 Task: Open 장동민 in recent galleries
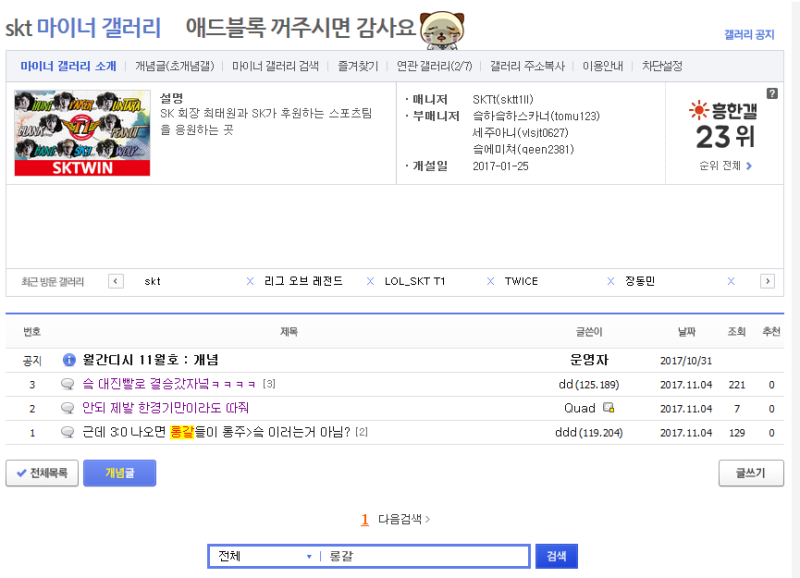(x=640, y=281)
